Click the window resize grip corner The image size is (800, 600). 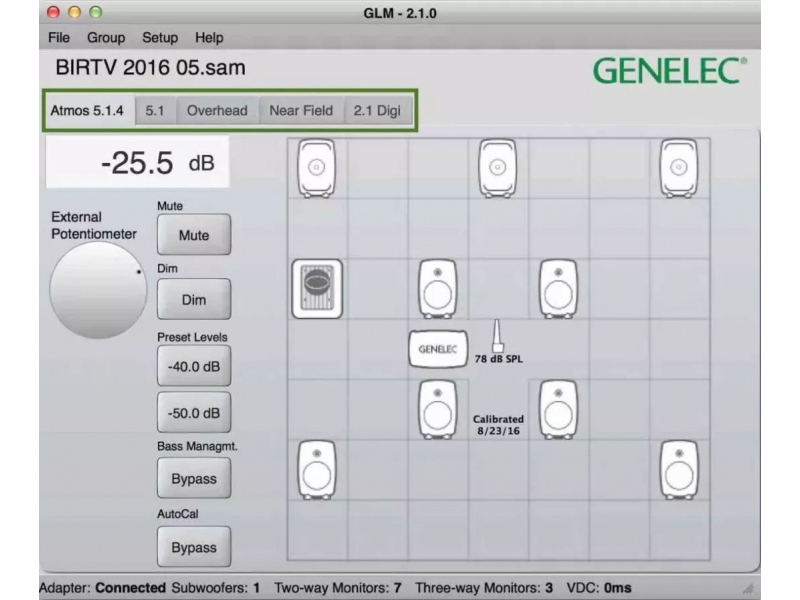[749, 589]
